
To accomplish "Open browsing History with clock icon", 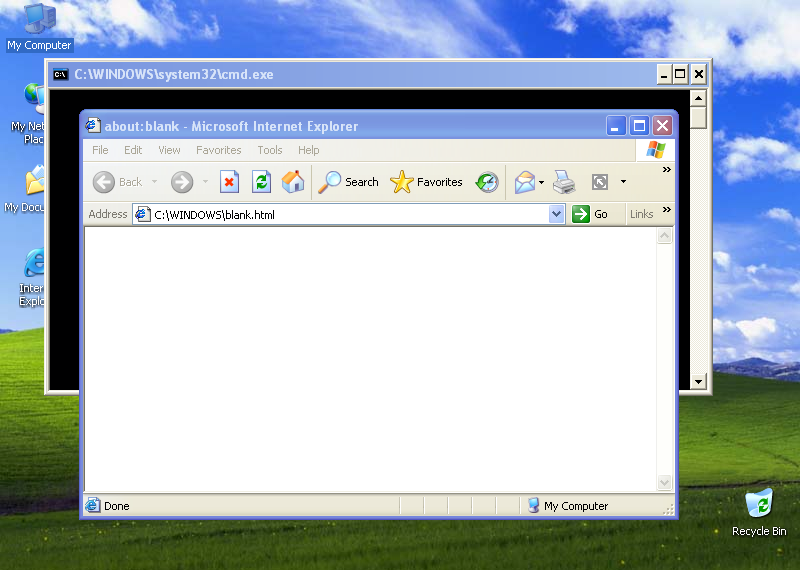I will (487, 182).
